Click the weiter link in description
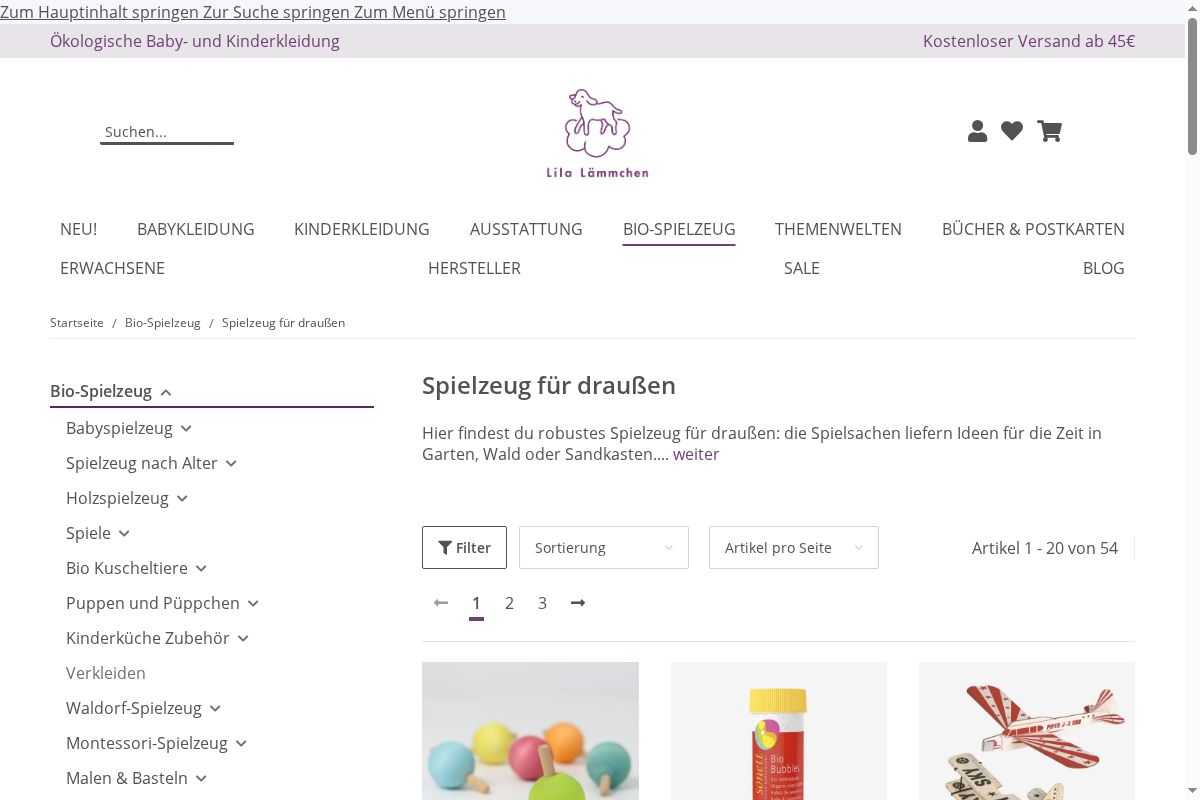Image resolution: width=1200 pixels, height=800 pixels. 696,454
